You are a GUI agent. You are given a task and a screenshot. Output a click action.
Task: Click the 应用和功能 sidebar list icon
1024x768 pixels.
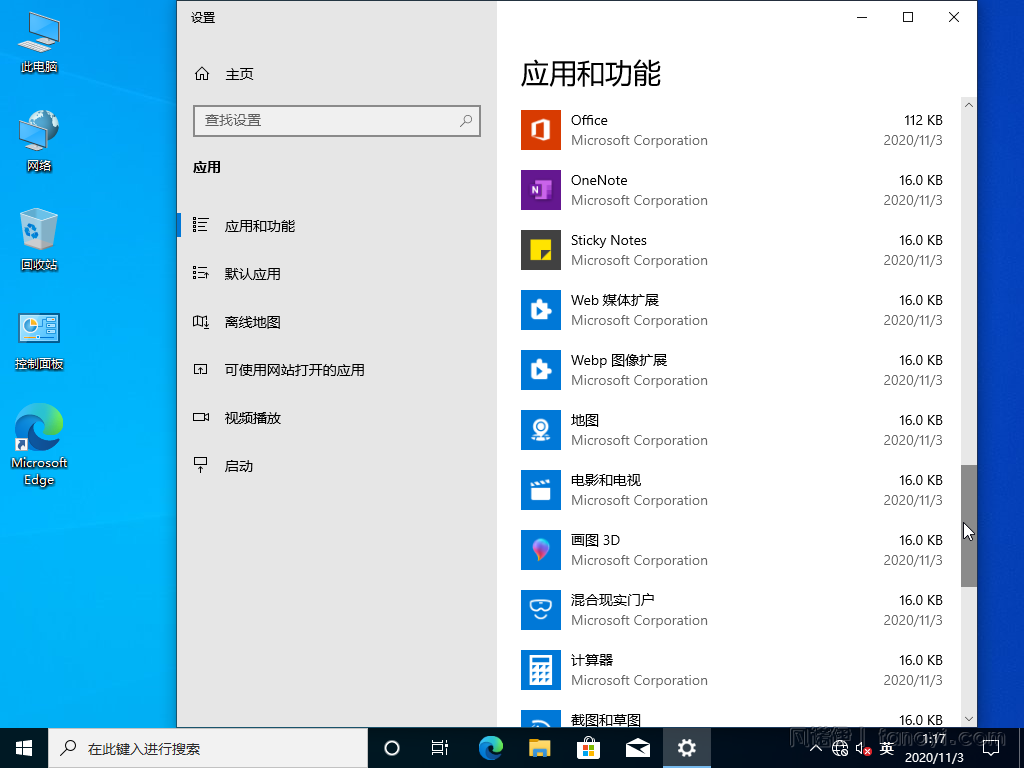click(200, 225)
